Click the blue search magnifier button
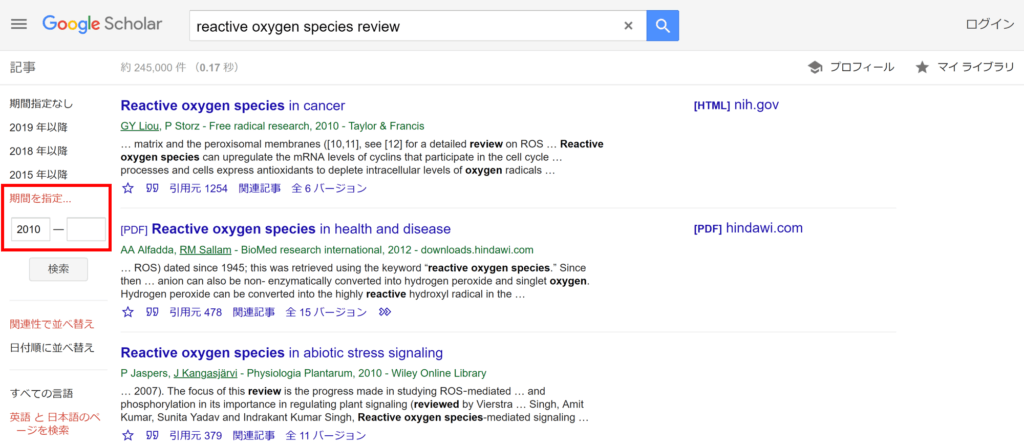Screen dimensions: 1024x444 (x=662, y=26)
